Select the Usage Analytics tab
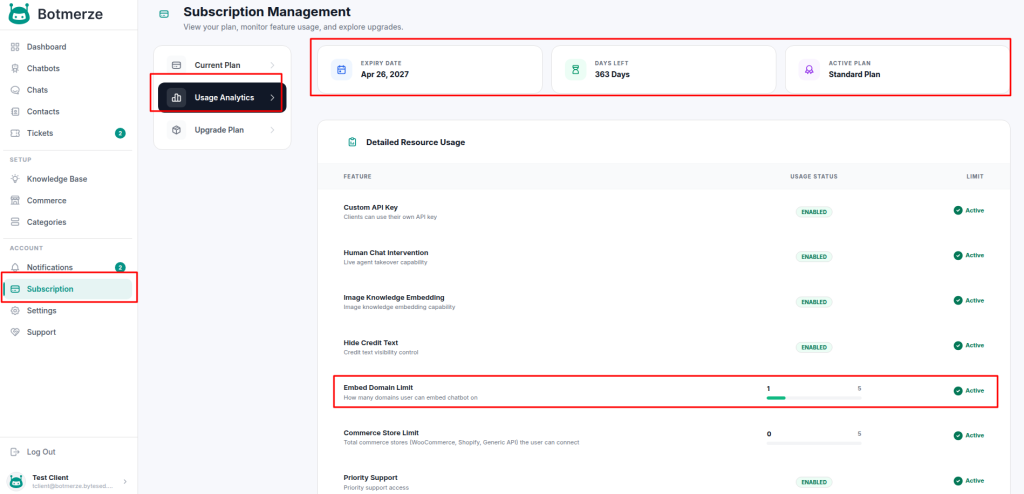The width and height of the screenshot is (1024, 494). coord(222,98)
